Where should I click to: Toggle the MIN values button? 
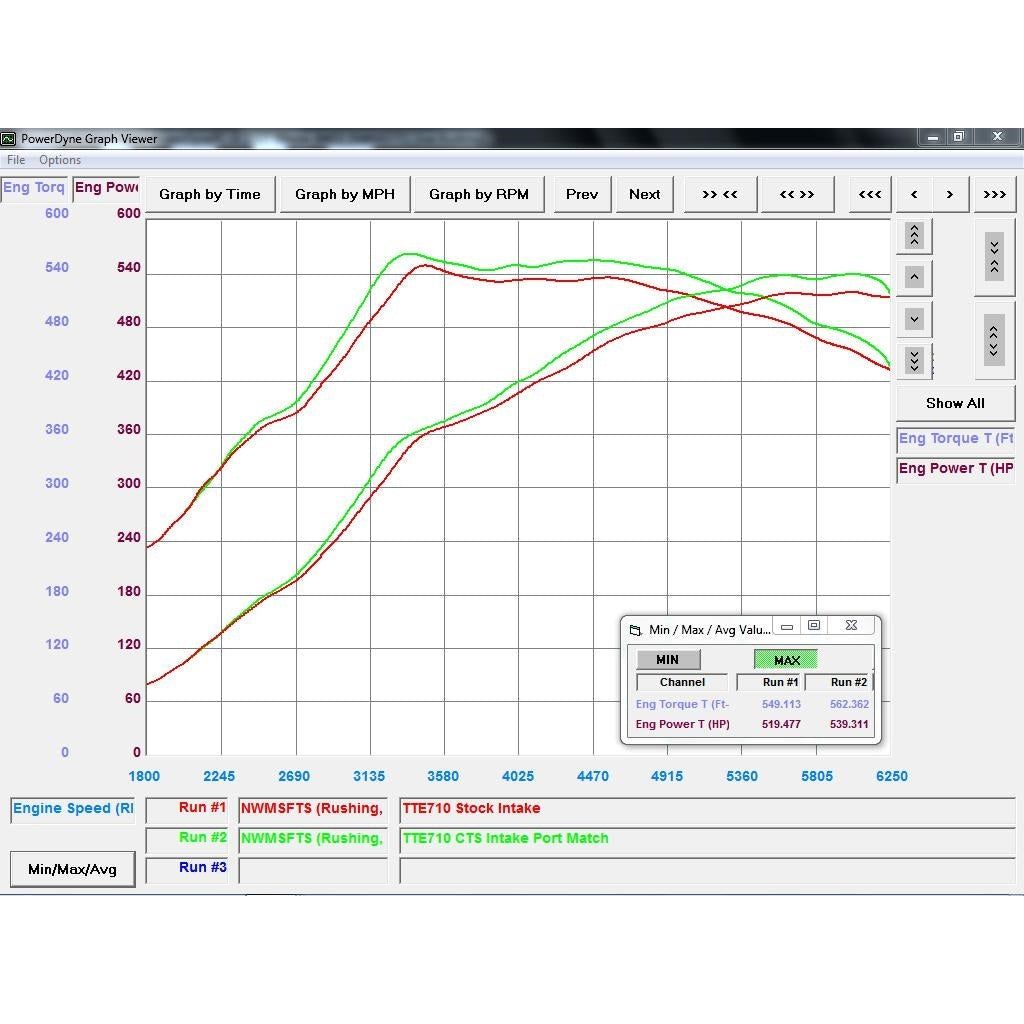tap(667, 660)
